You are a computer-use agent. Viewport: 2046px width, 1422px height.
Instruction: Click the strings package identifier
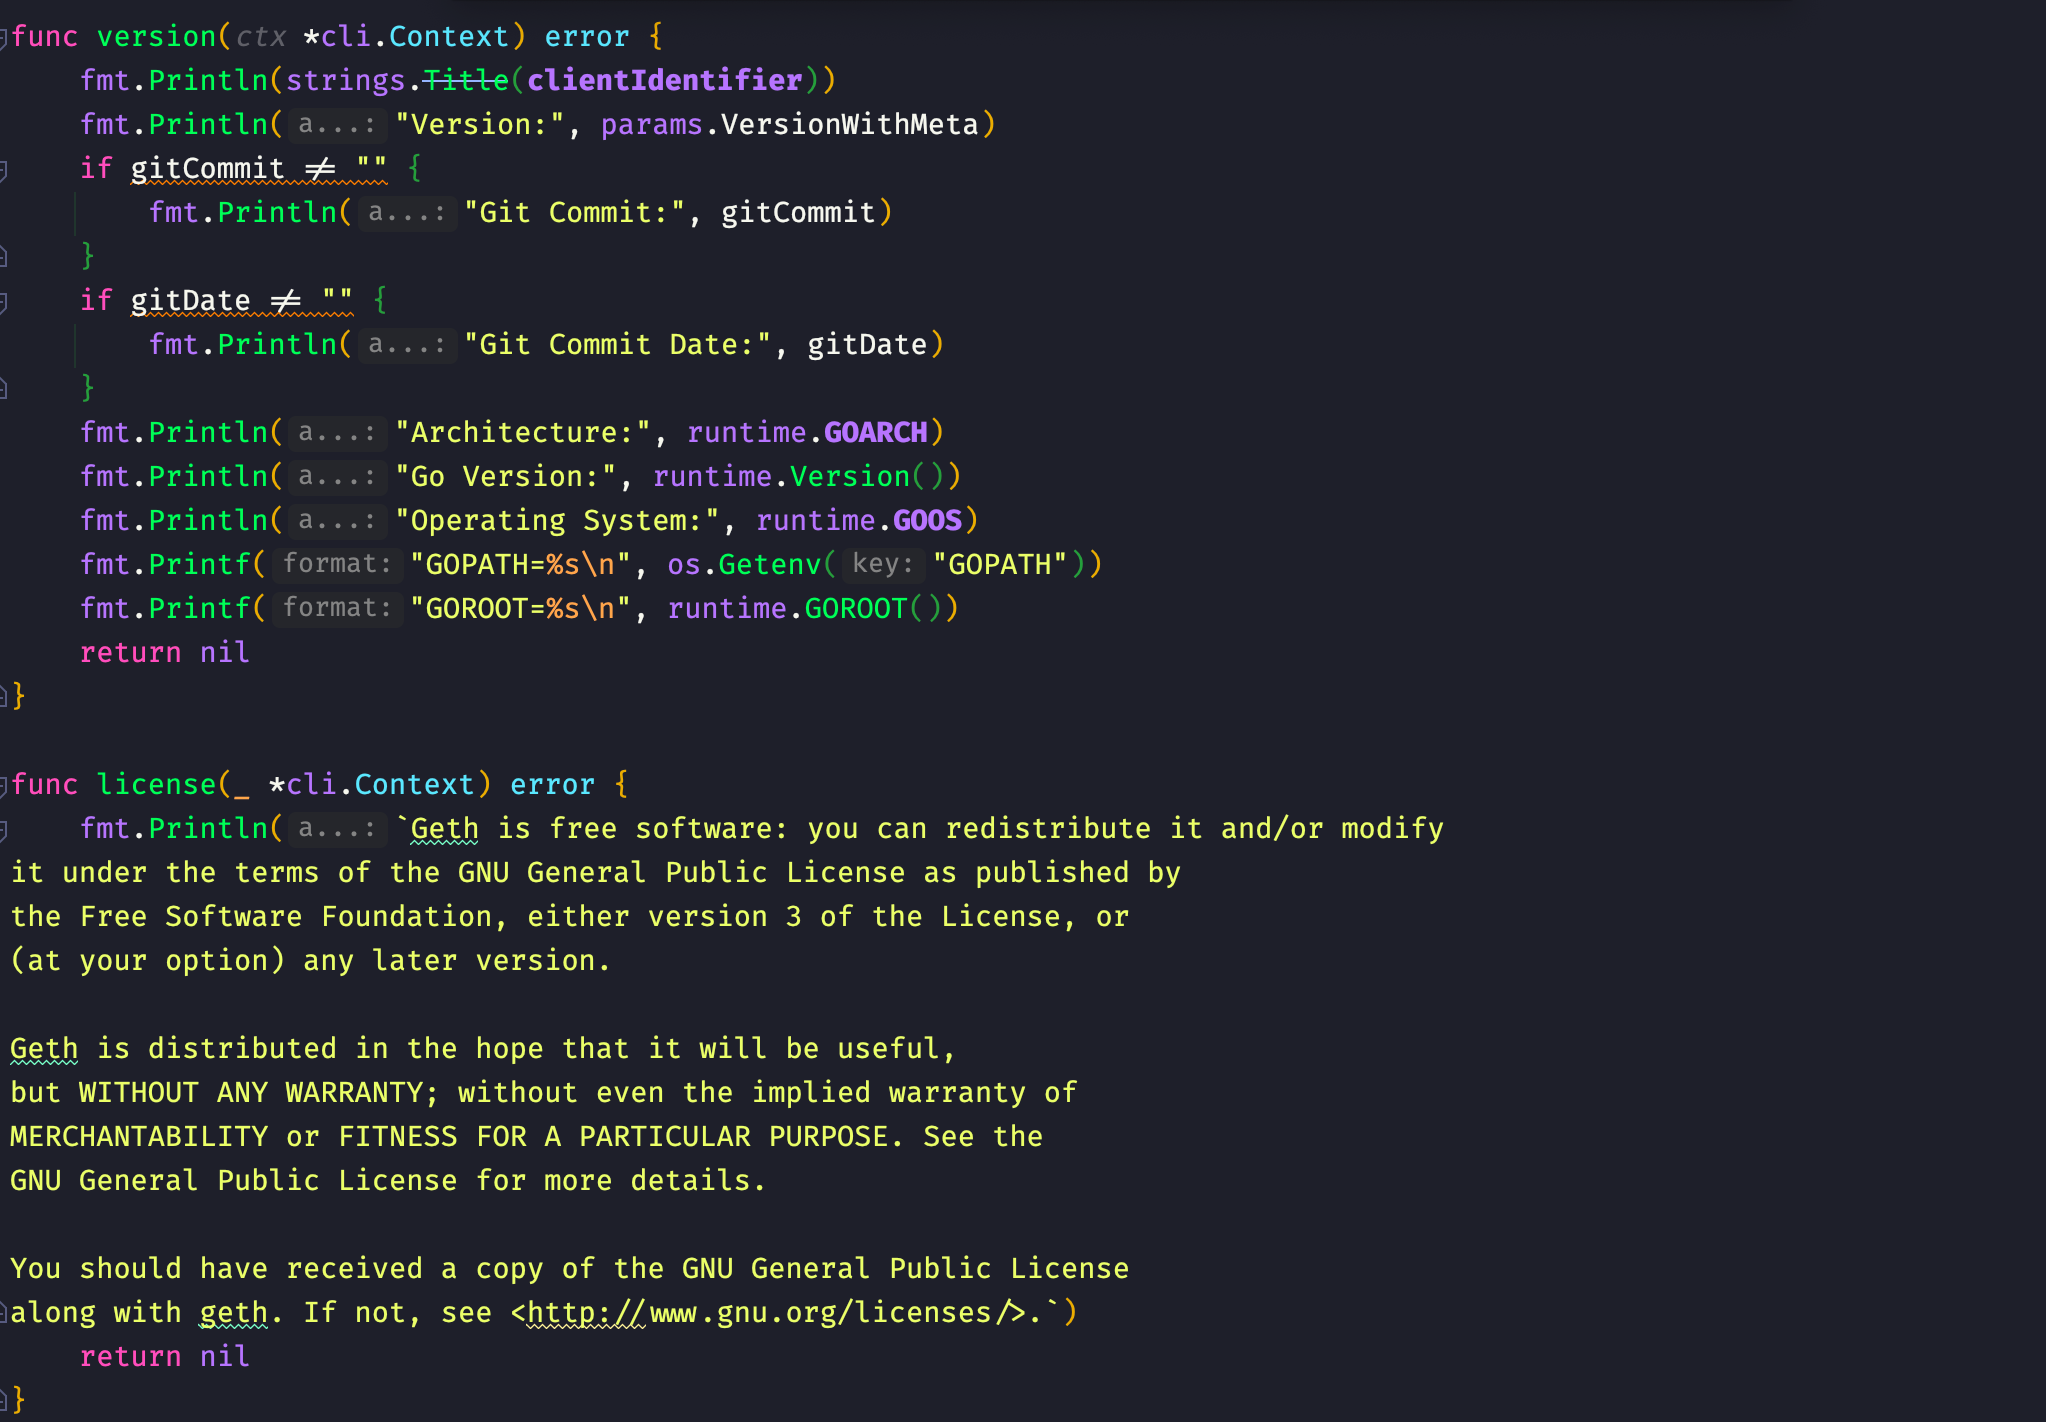point(345,81)
